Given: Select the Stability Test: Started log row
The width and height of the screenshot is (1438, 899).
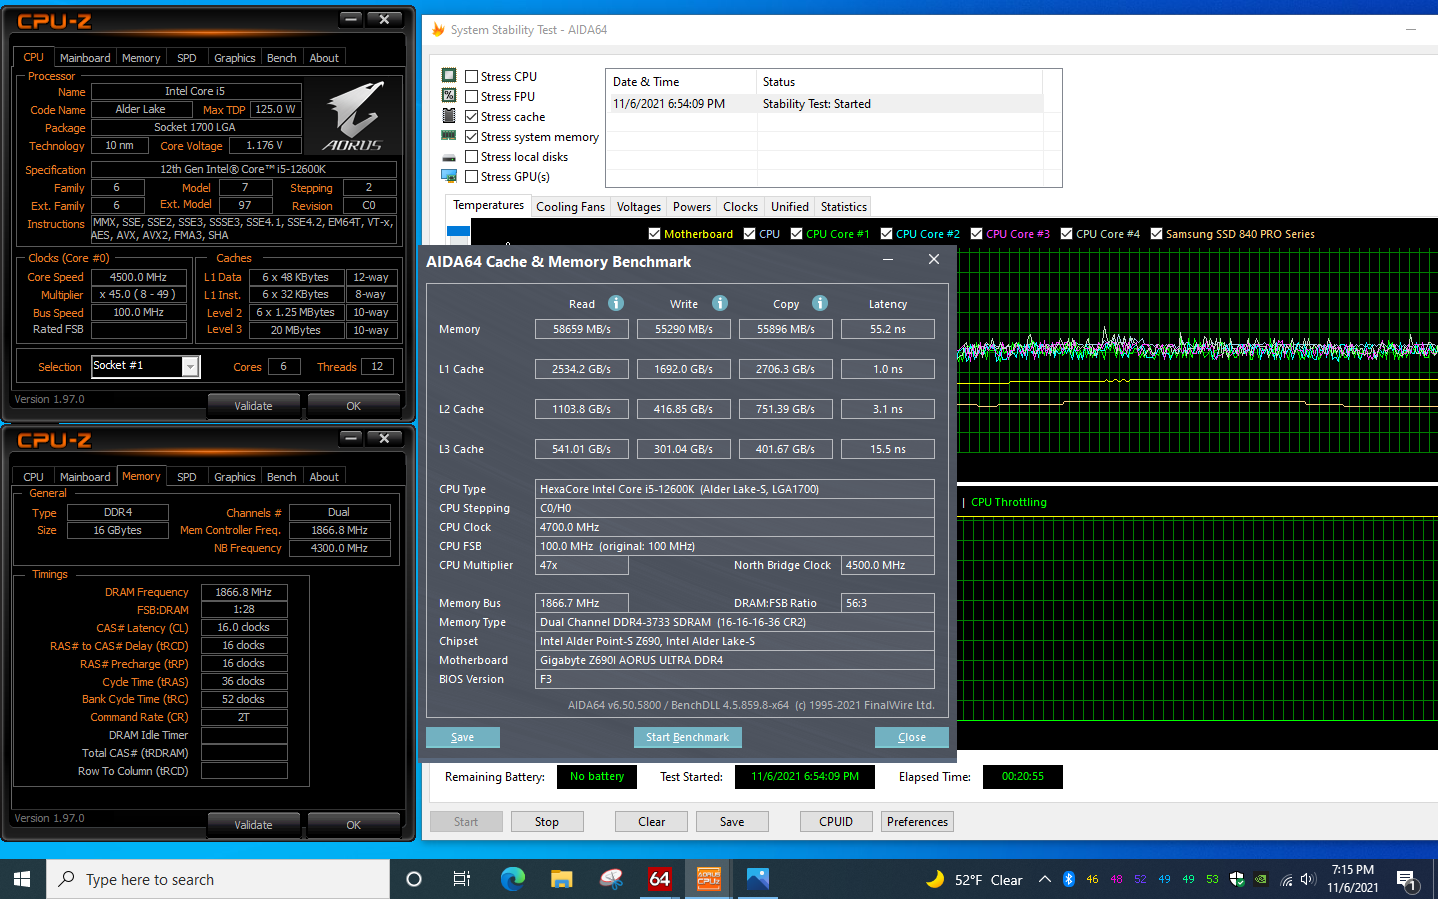Looking at the screenshot, I should pyautogui.click(x=826, y=104).
